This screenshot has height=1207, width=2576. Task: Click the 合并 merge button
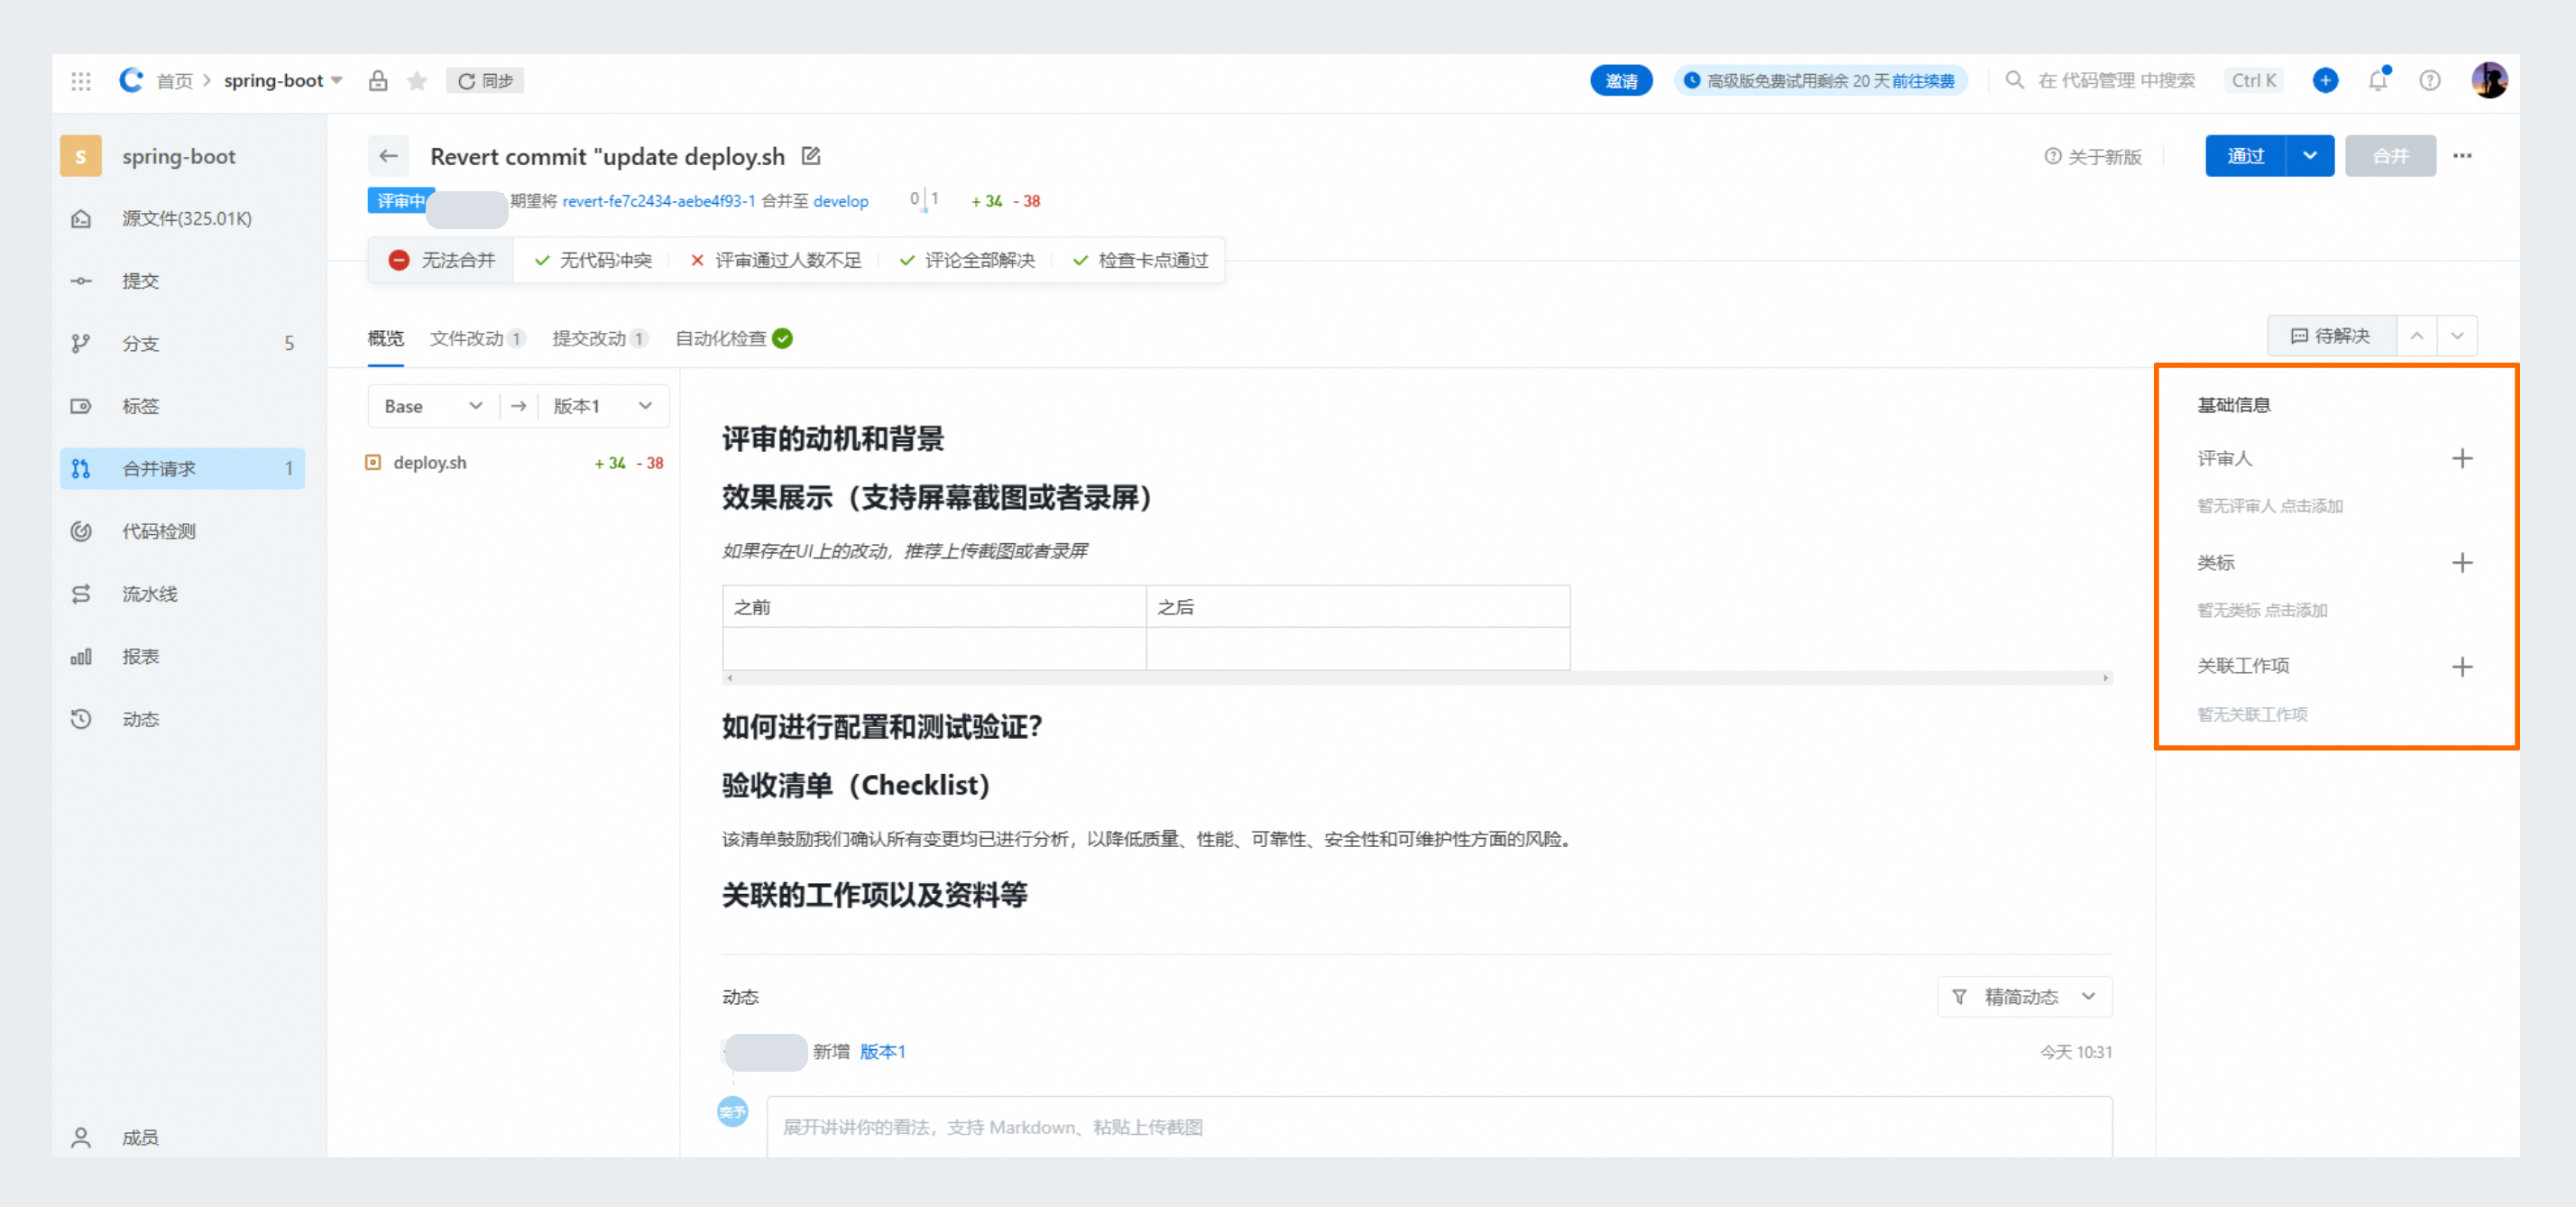[x=2391, y=156]
